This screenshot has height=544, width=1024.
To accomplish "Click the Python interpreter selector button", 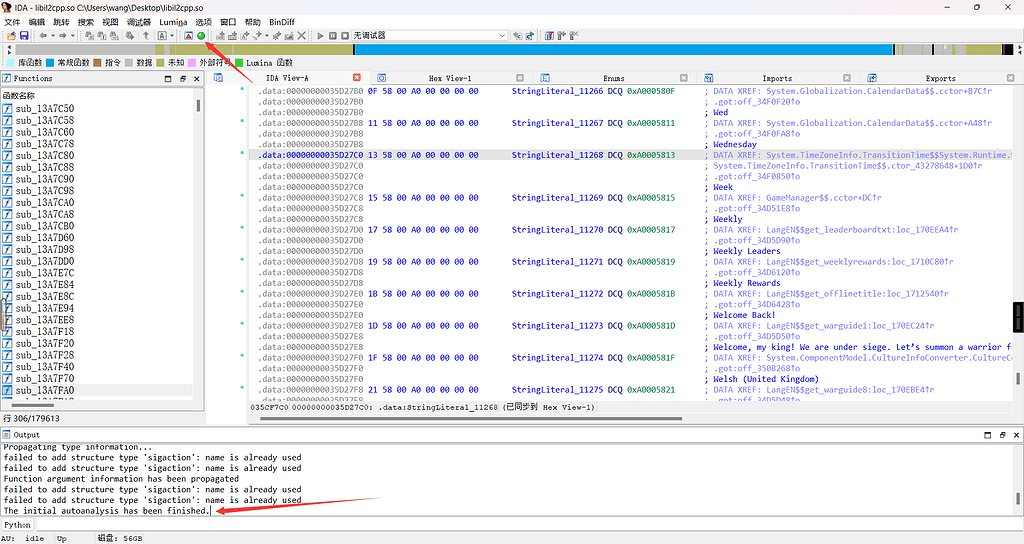I will pos(18,525).
